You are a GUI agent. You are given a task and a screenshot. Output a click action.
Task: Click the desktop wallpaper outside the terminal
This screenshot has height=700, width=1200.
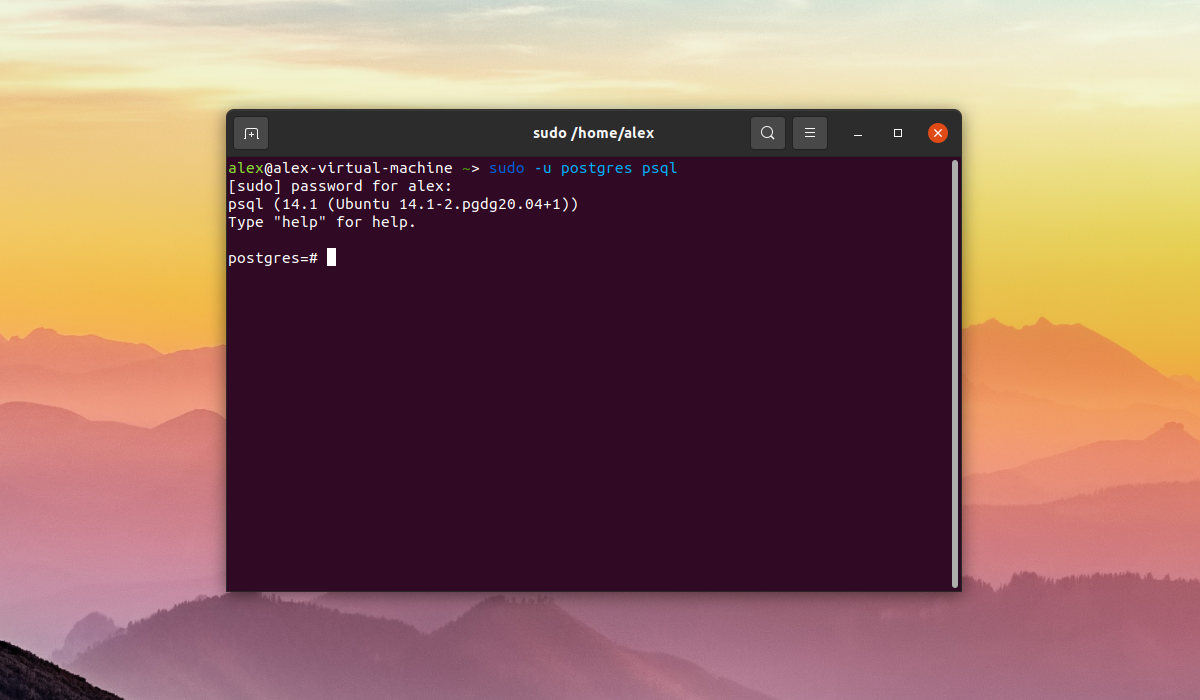[1080, 250]
